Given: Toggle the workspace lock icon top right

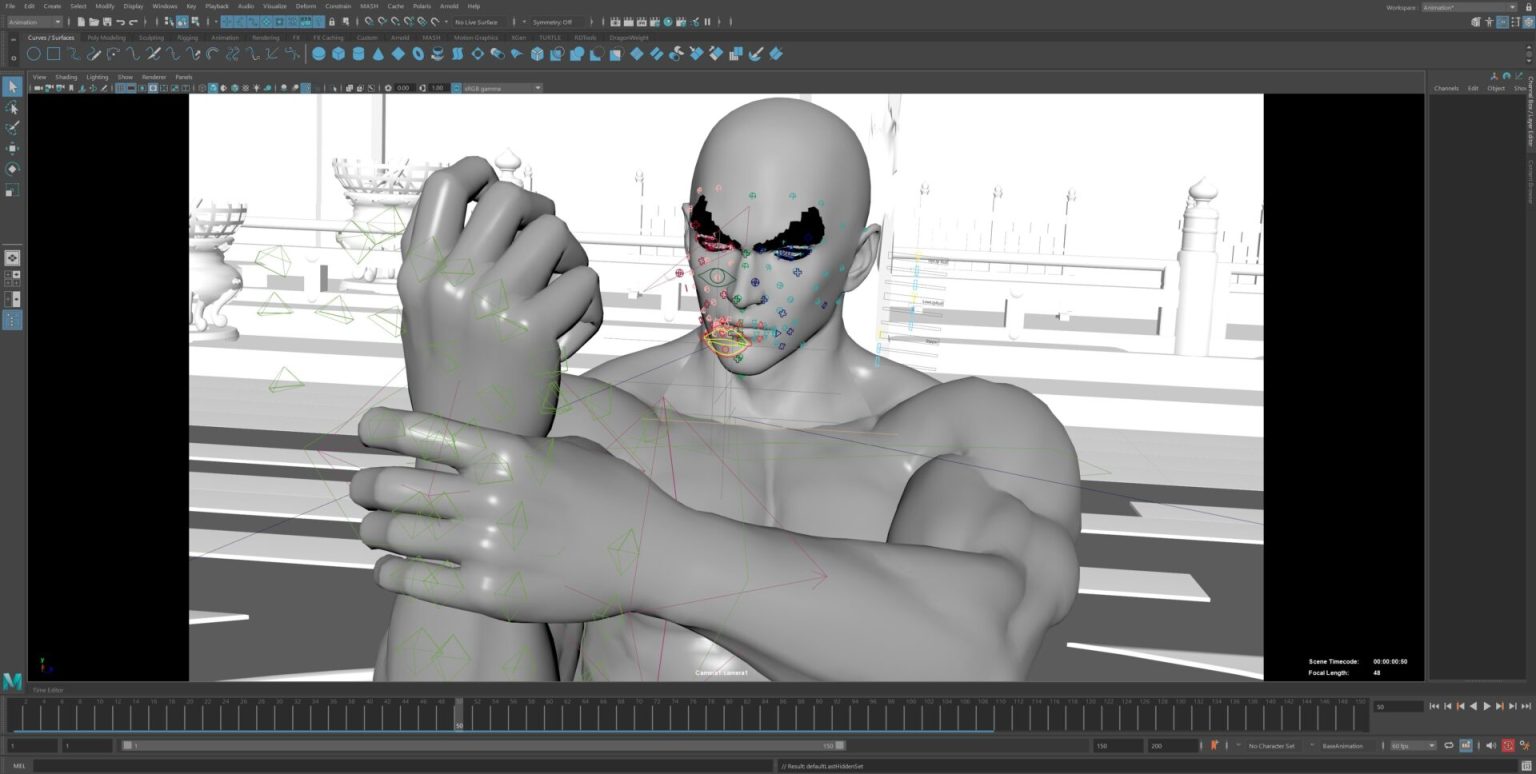Looking at the screenshot, I should [1528, 7].
